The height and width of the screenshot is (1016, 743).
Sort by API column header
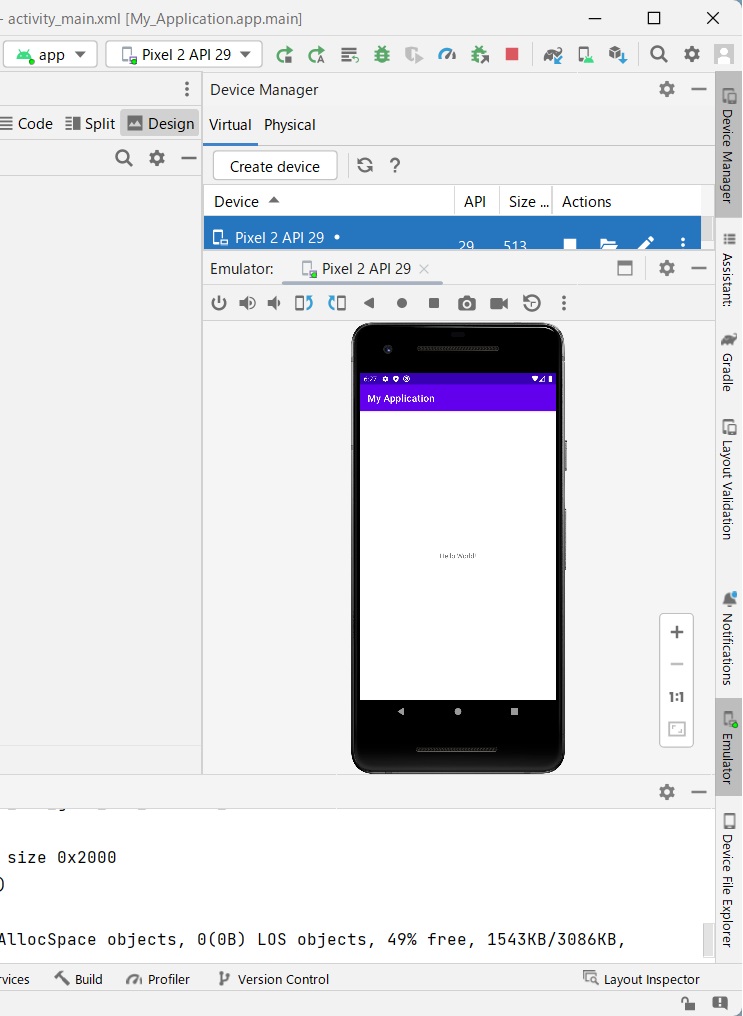tap(475, 202)
